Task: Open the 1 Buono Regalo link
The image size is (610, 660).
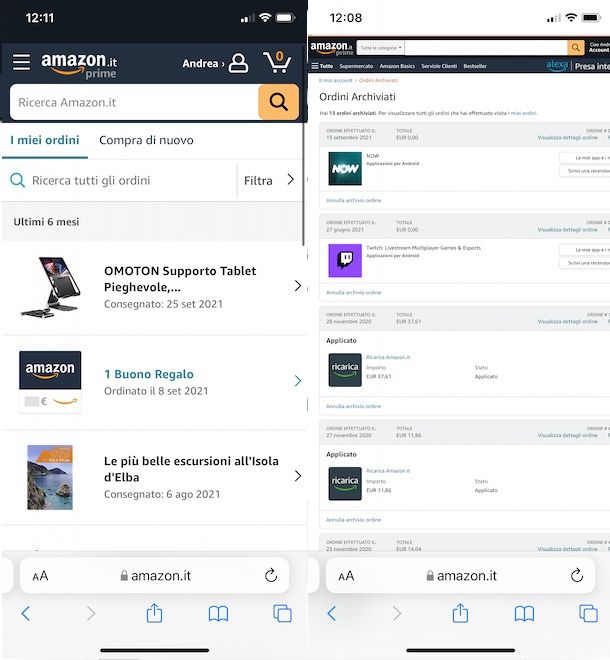Action: click(149, 374)
